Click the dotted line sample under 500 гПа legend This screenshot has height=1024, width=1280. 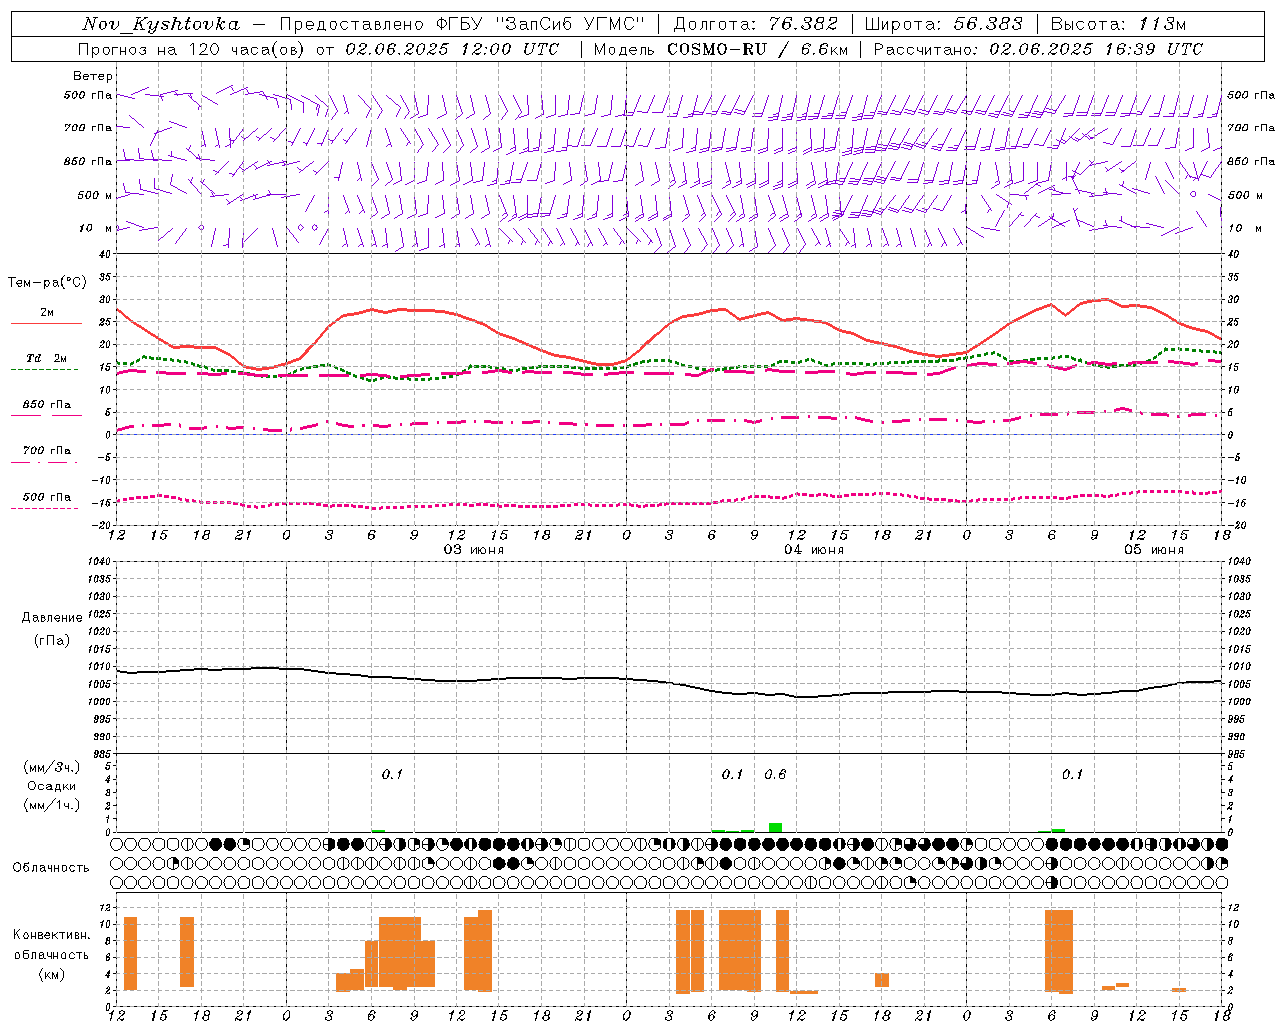[45, 508]
